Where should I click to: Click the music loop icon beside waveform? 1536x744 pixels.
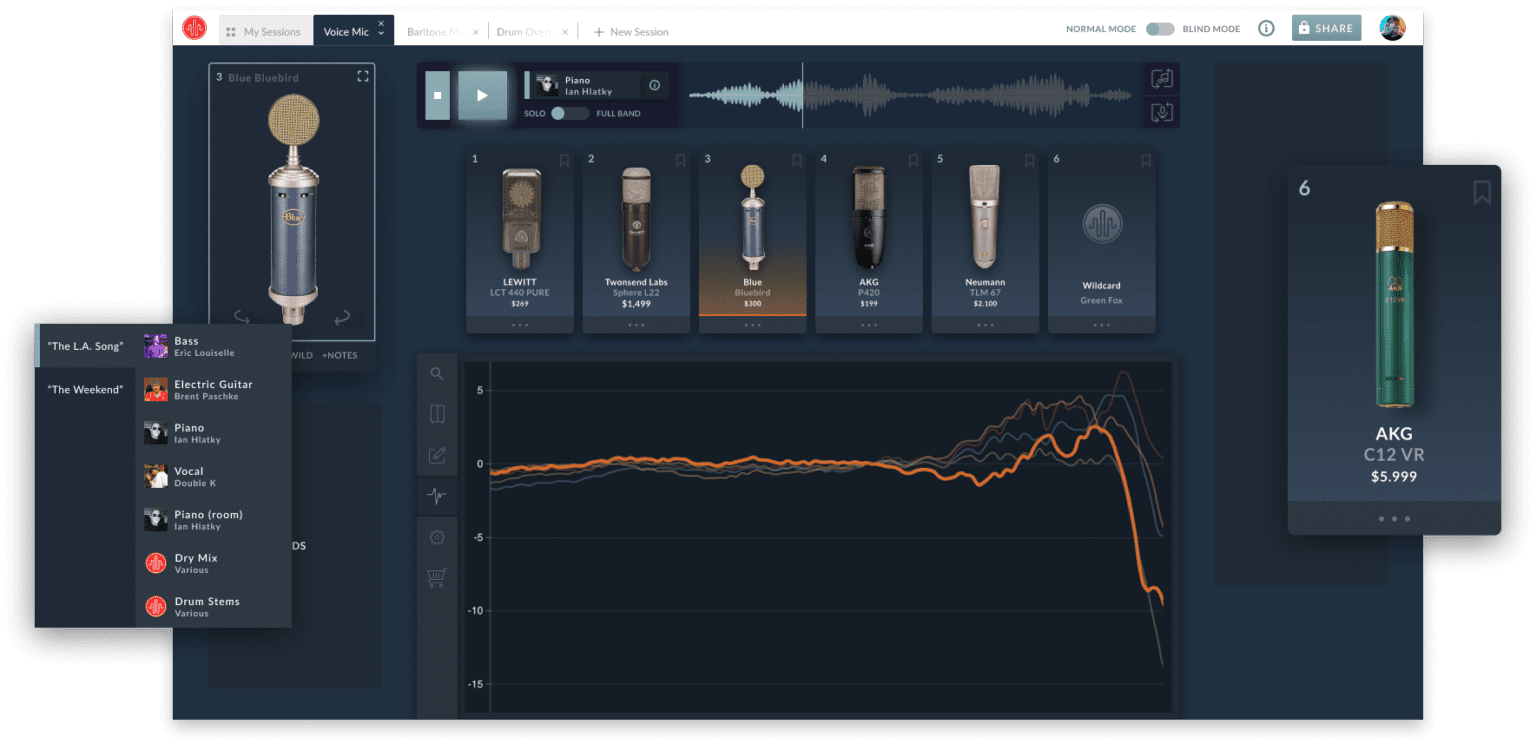tap(1162, 78)
